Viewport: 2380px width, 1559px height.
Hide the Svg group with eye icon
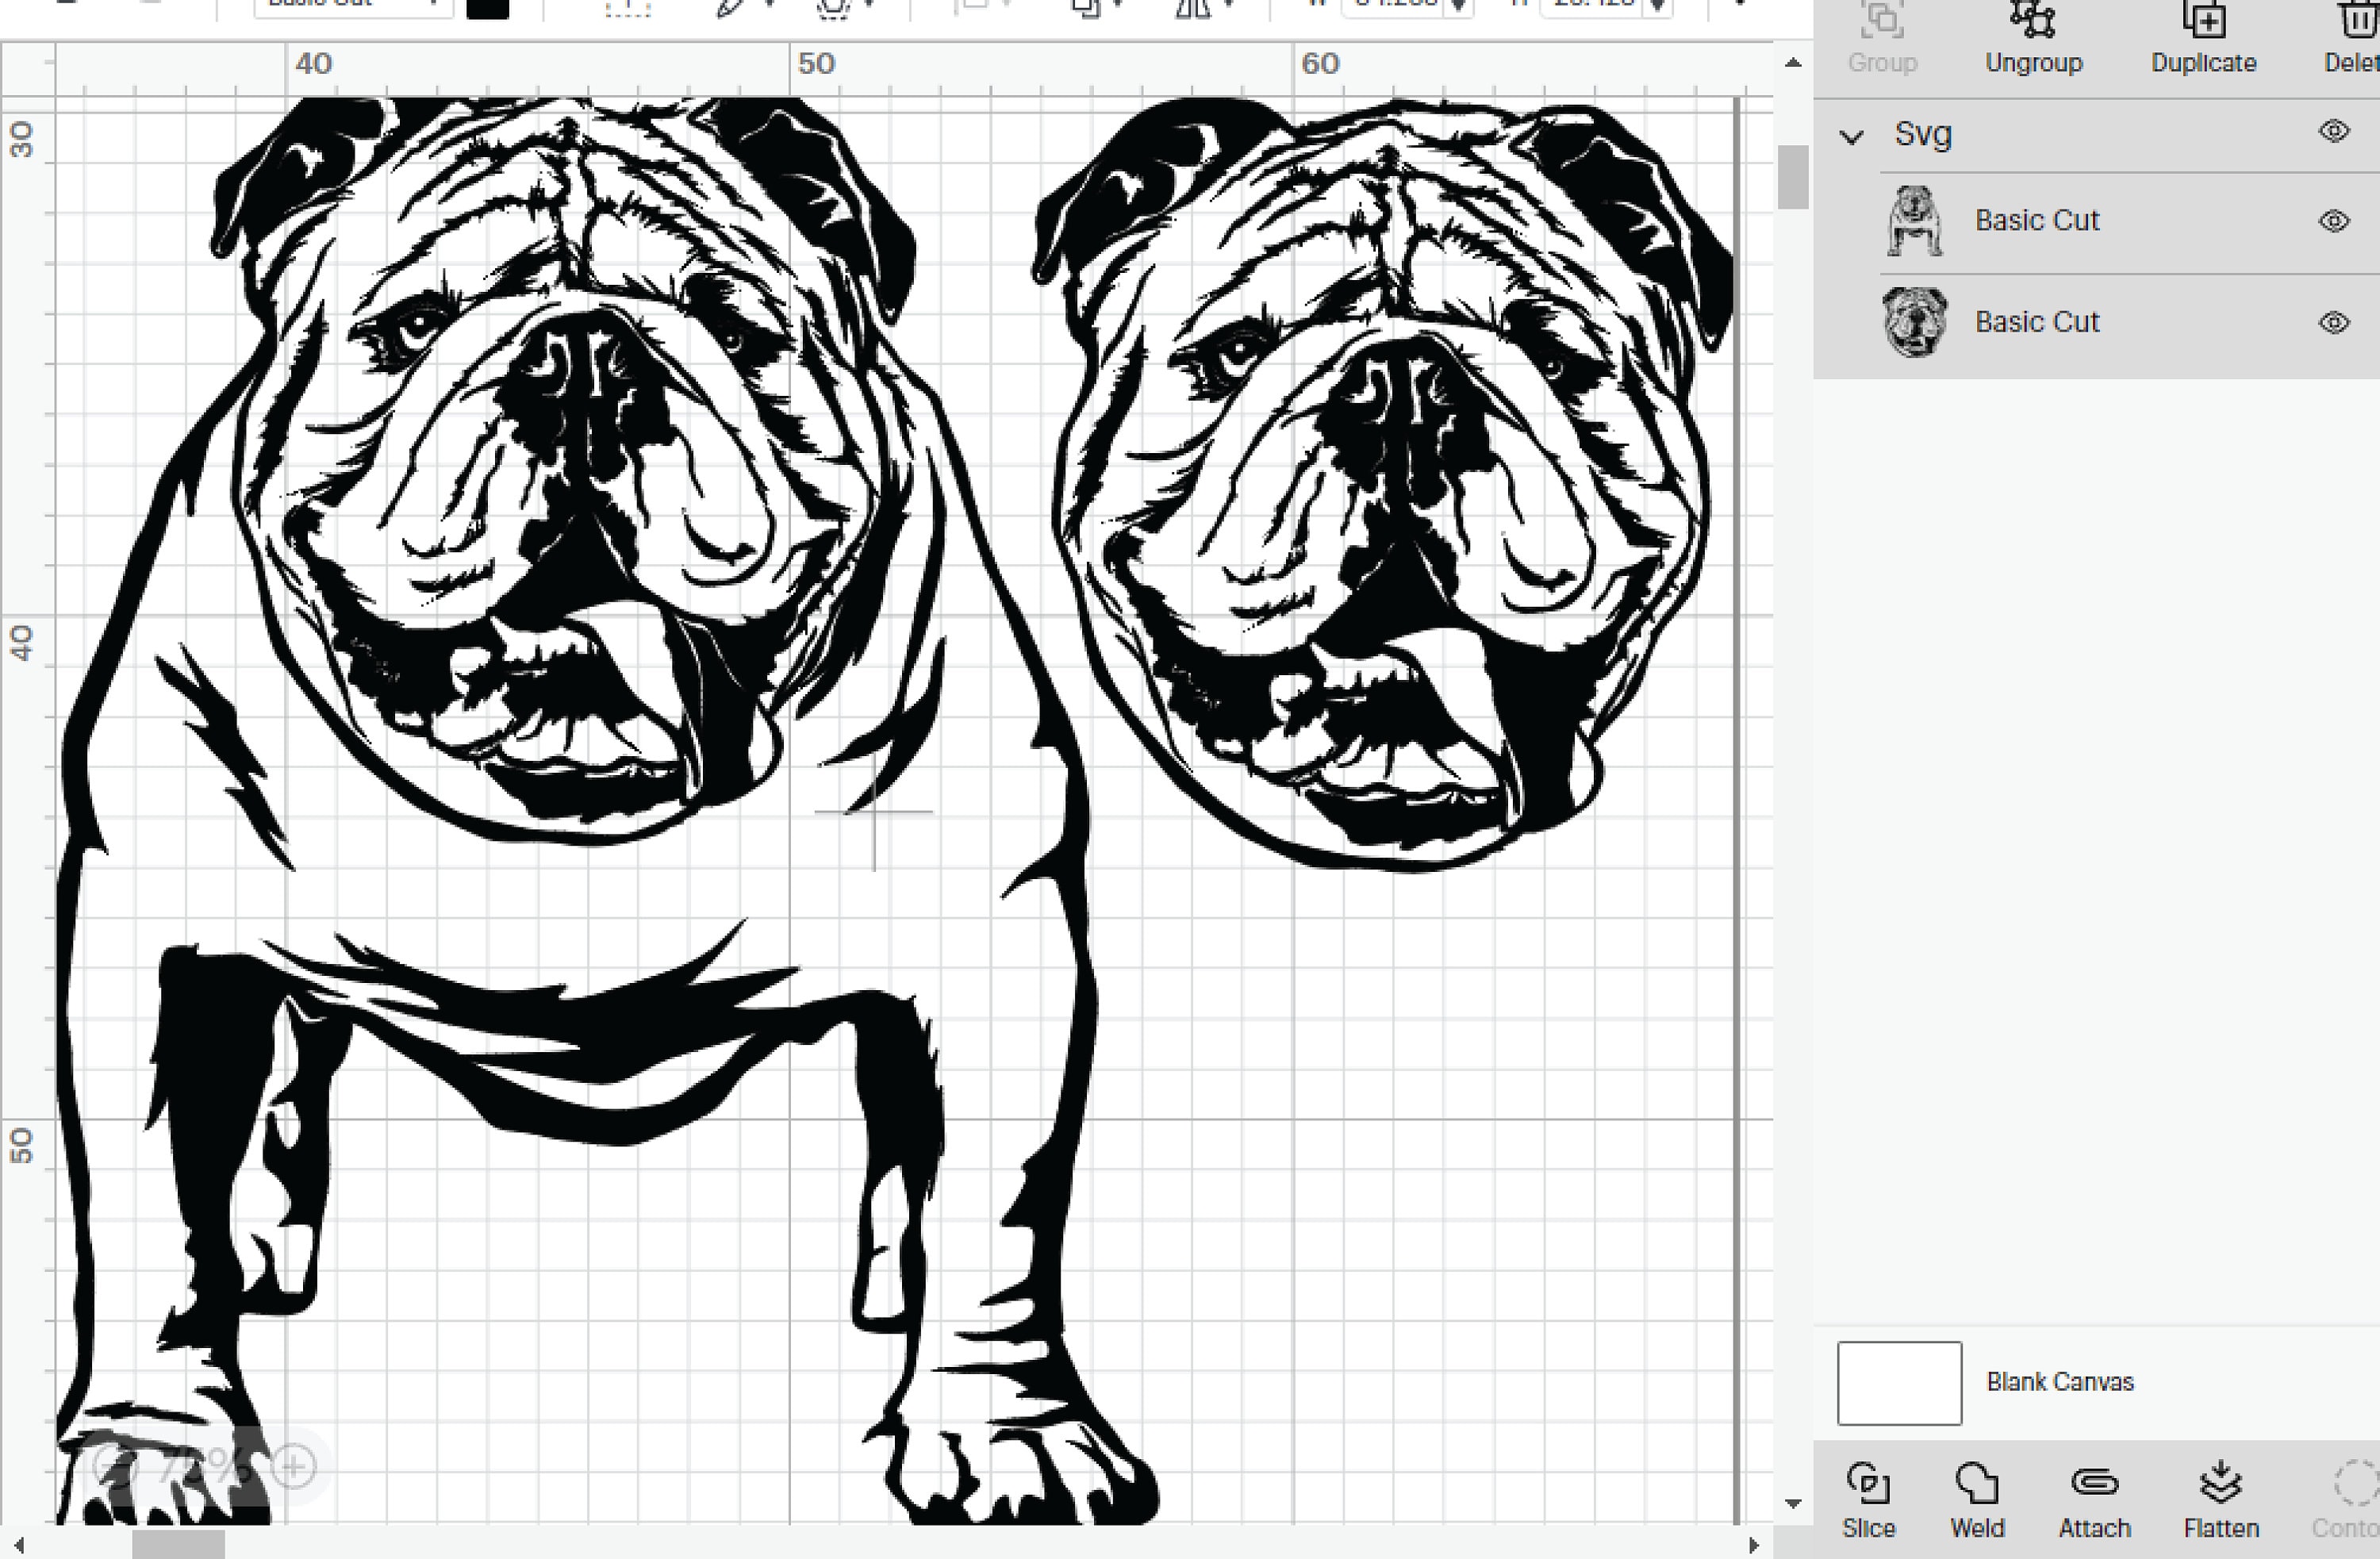[x=2334, y=131]
